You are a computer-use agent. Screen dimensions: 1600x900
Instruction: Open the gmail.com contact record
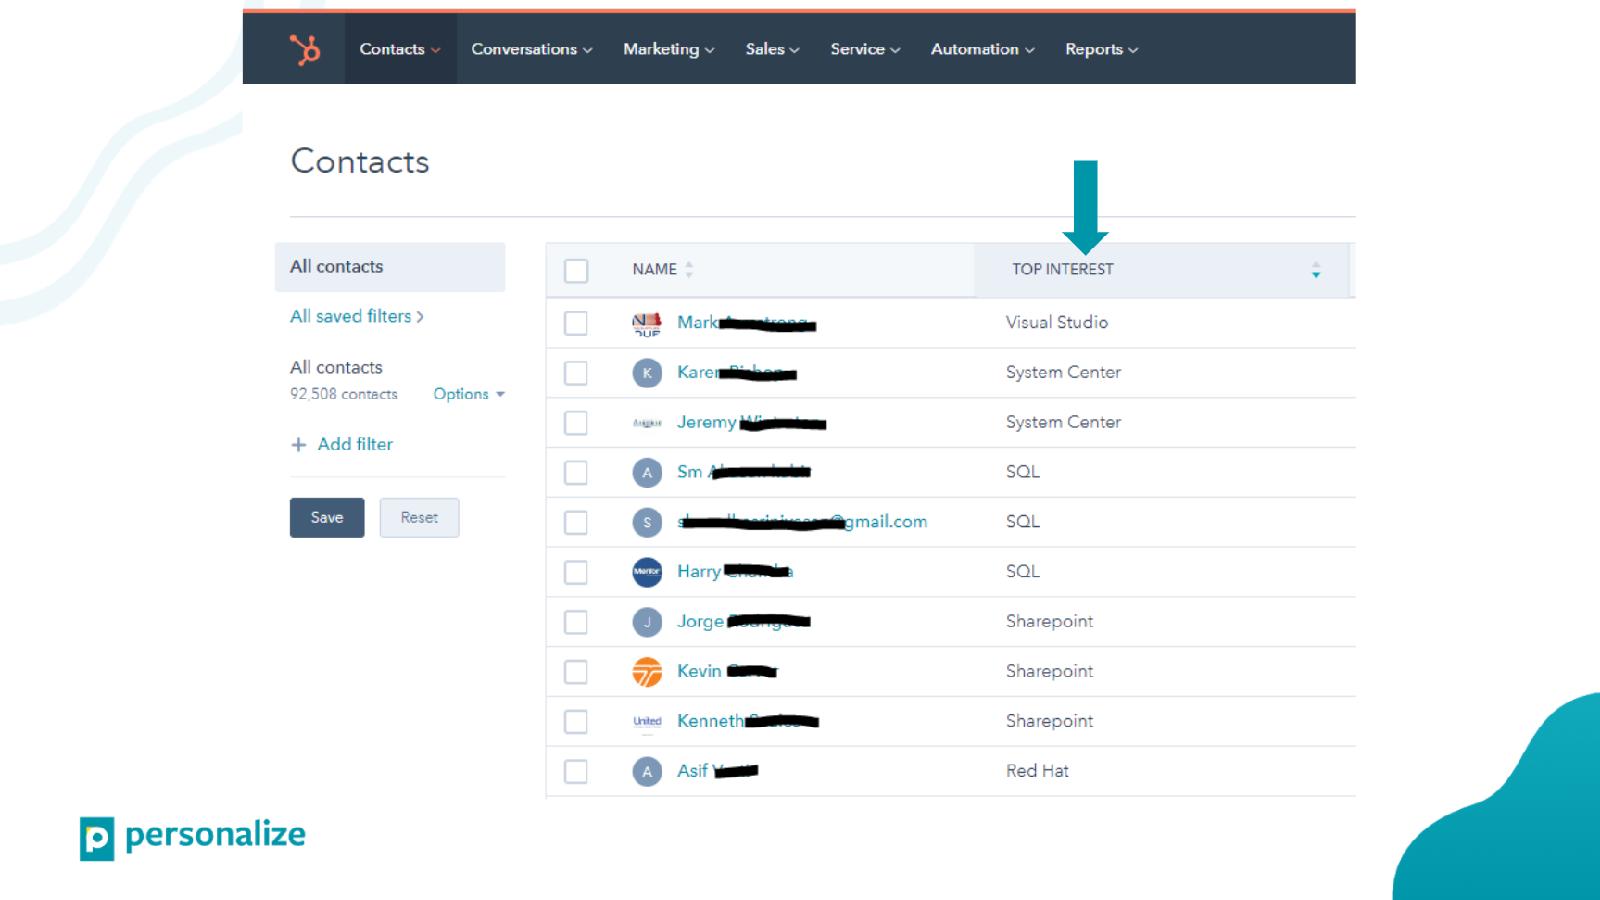click(x=802, y=522)
